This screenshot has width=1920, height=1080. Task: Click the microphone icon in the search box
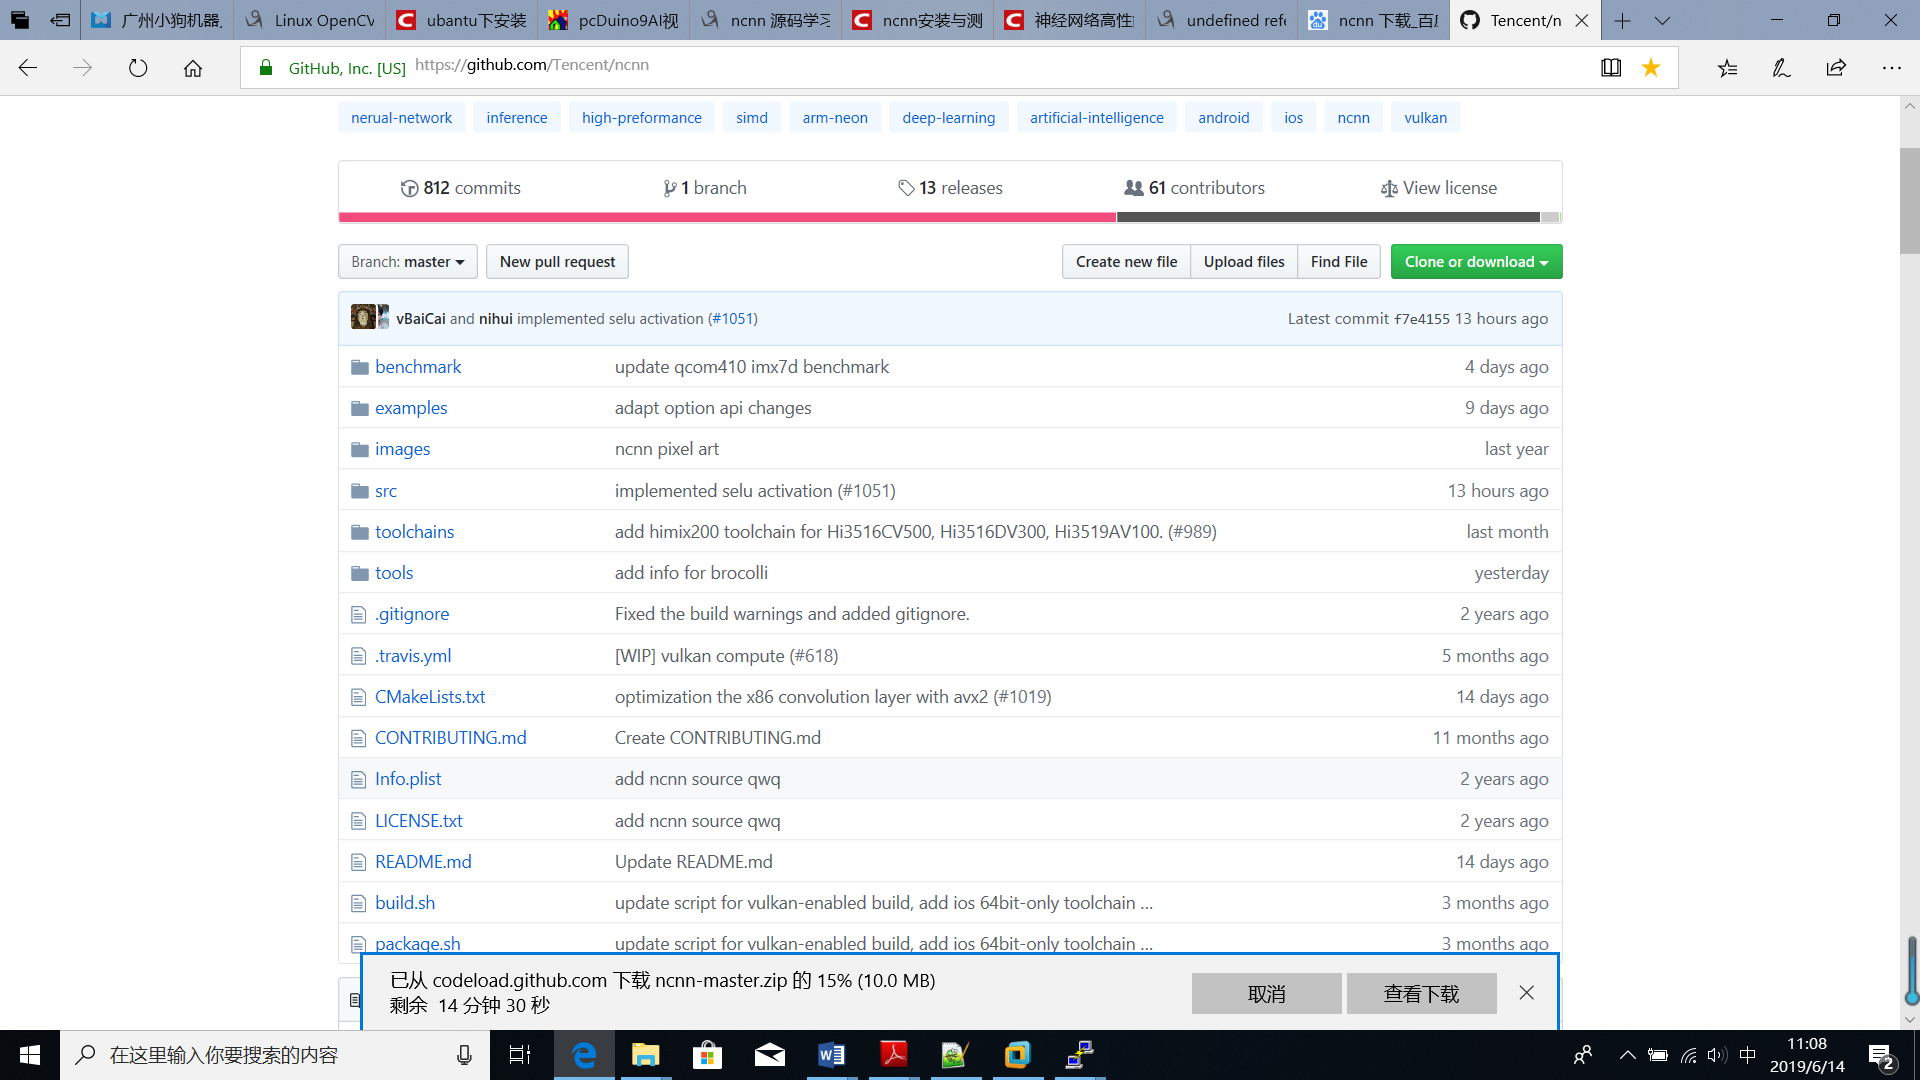tap(463, 1054)
